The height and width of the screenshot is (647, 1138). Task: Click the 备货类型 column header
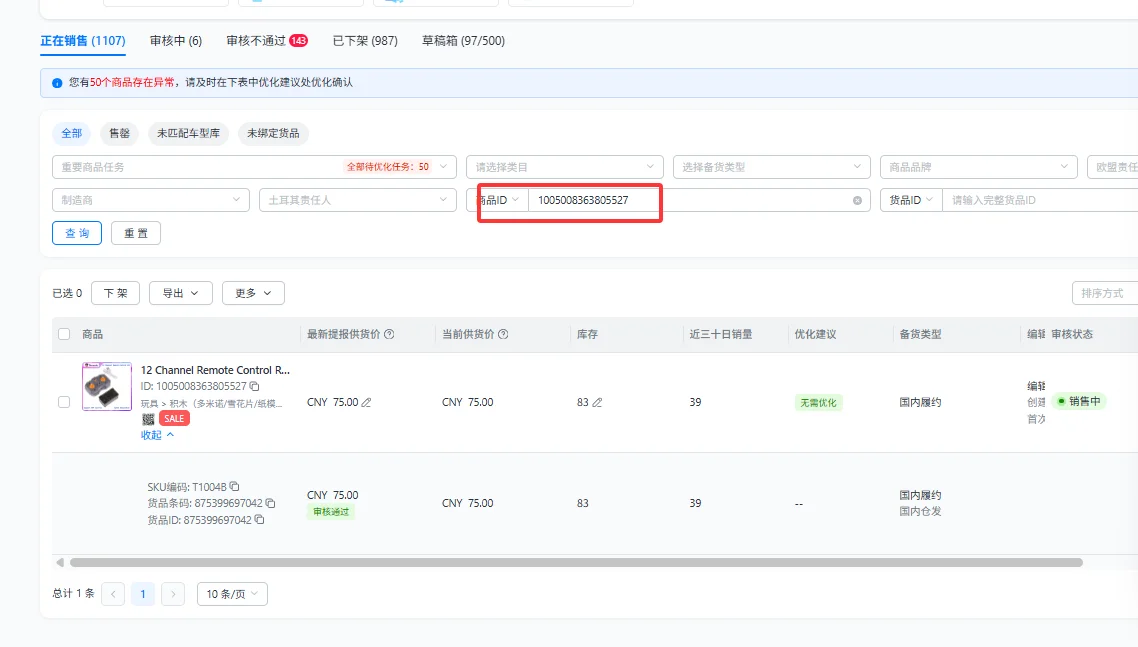coord(920,334)
